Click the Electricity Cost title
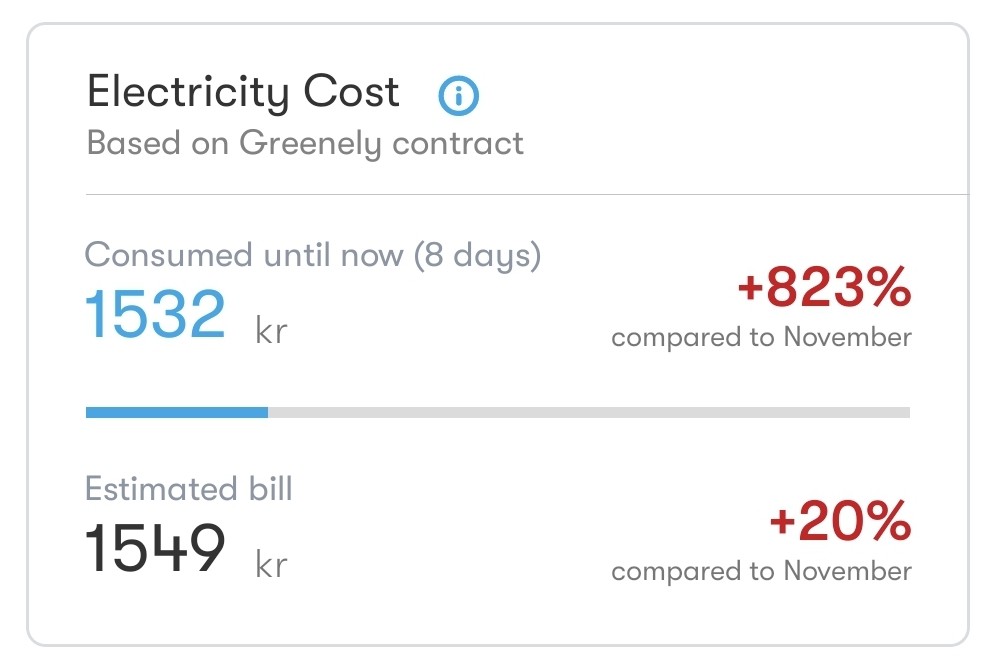 [243, 93]
